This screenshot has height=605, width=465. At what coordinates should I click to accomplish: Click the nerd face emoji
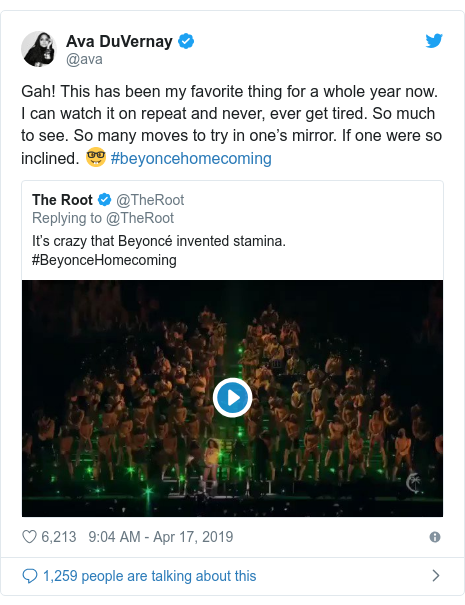(x=95, y=157)
